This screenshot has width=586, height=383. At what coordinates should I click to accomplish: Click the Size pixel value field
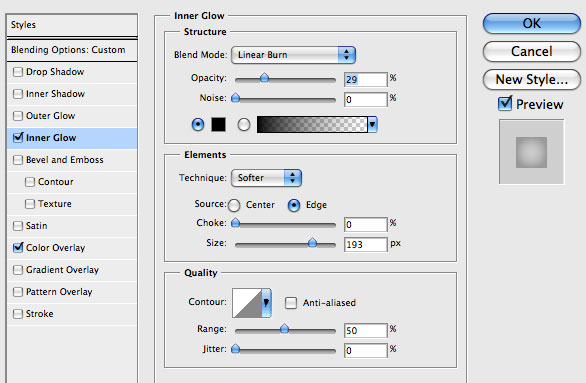(x=366, y=244)
